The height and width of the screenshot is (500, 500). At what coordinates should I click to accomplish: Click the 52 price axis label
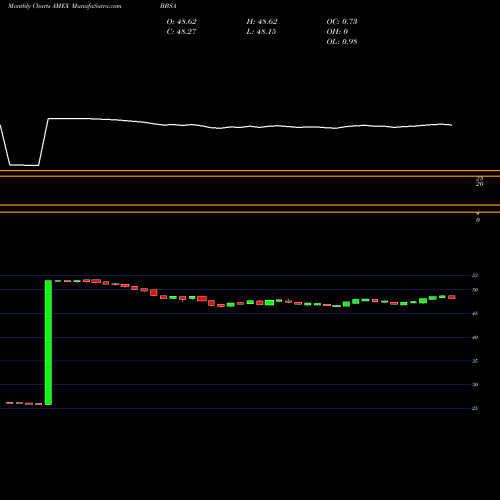coord(475,275)
